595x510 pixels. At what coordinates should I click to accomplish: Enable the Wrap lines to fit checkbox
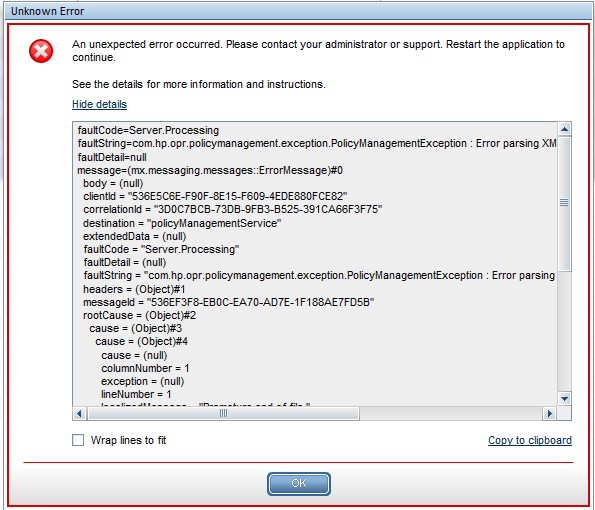click(x=78, y=440)
